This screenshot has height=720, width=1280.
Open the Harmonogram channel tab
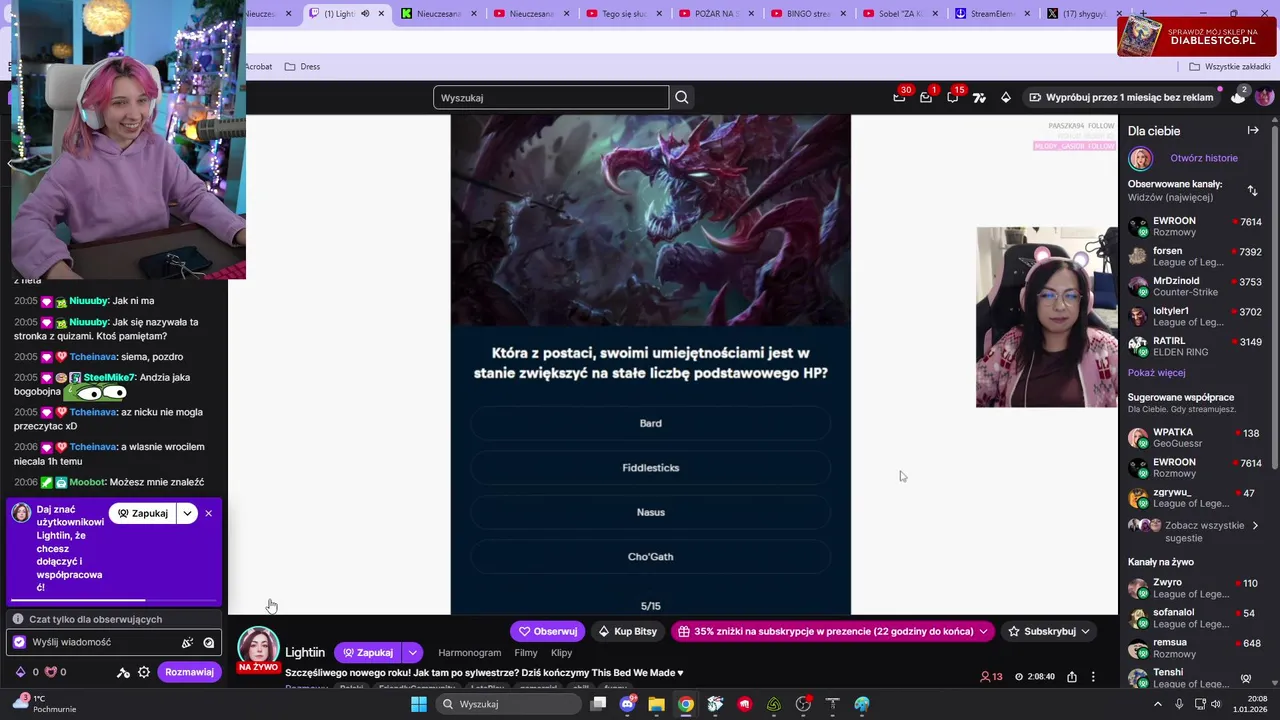pos(469,653)
